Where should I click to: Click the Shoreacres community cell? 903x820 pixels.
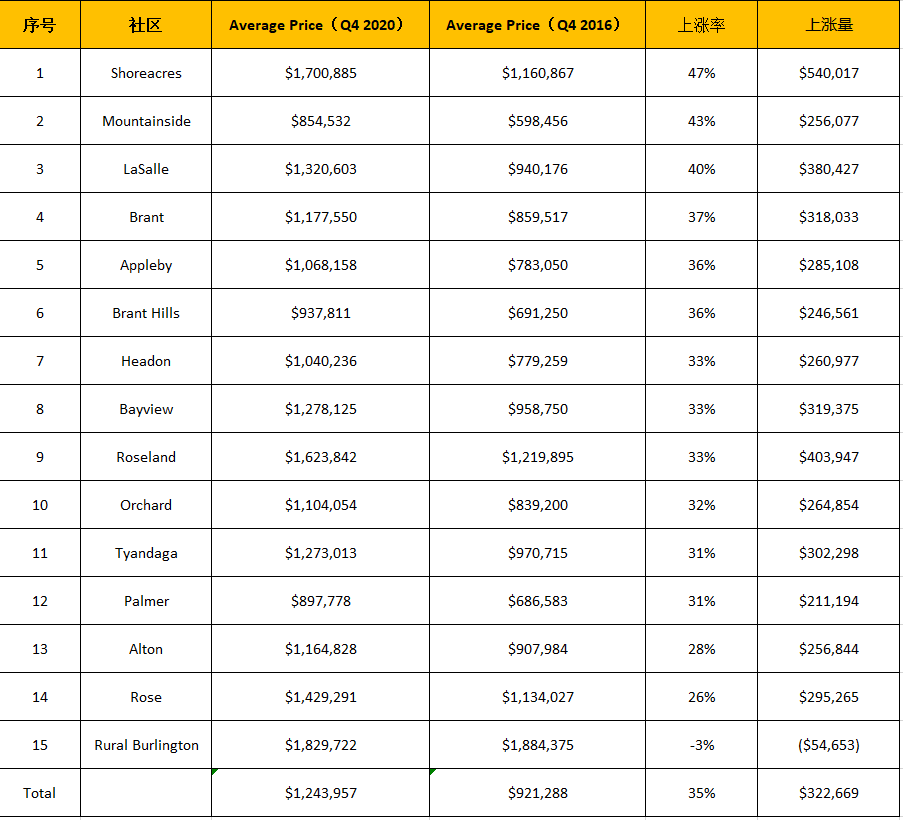pyautogui.click(x=146, y=73)
